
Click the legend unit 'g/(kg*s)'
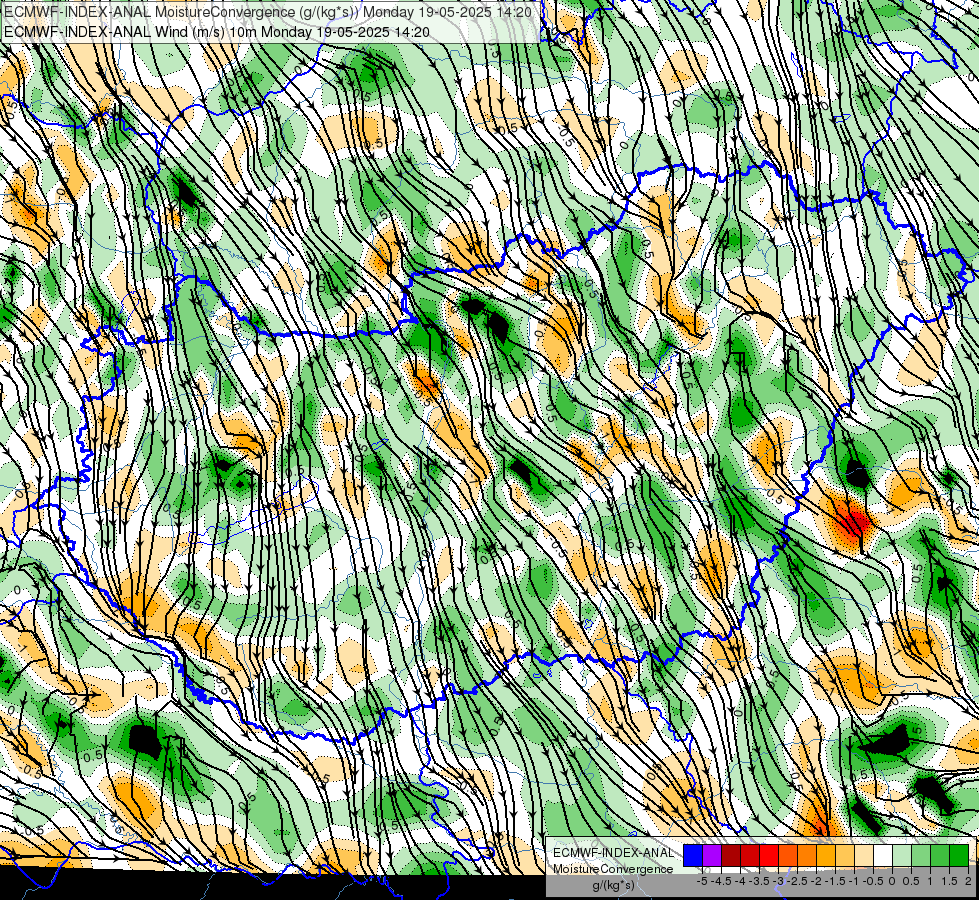coord(613,885)
